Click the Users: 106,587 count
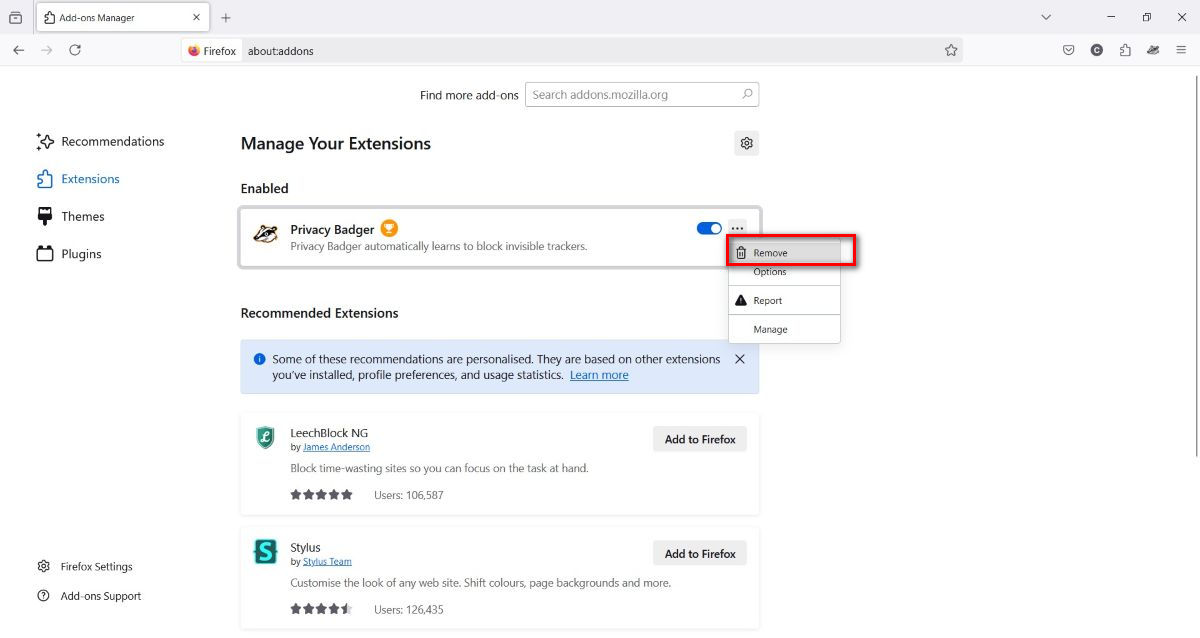 click(408, 495)
